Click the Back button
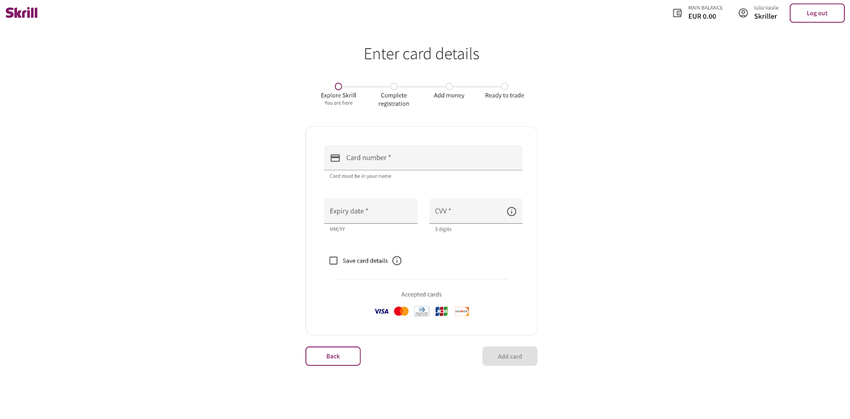The height and width of the screenshot is (419, 850). [333, 356]
